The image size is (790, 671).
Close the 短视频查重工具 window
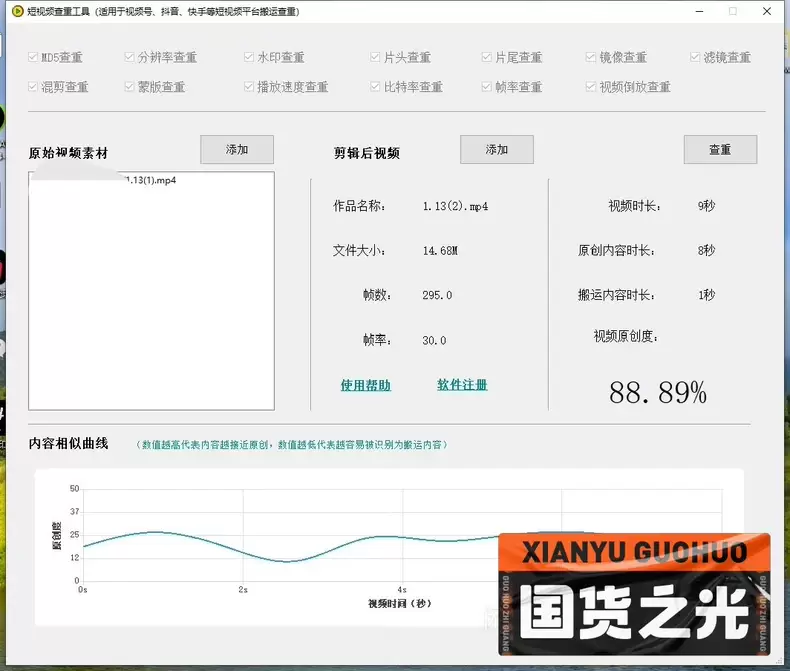coord(767,11)
